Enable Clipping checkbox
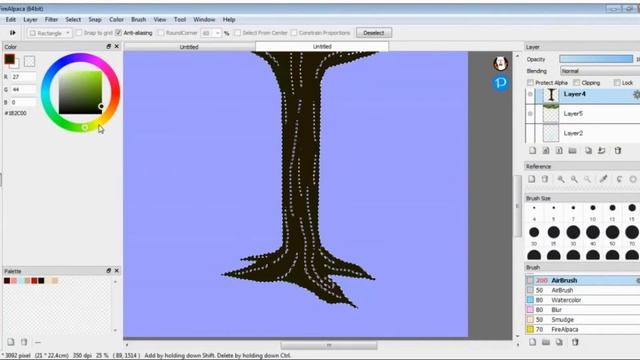This screenshot has height=360, width=640. pos(576,83)
